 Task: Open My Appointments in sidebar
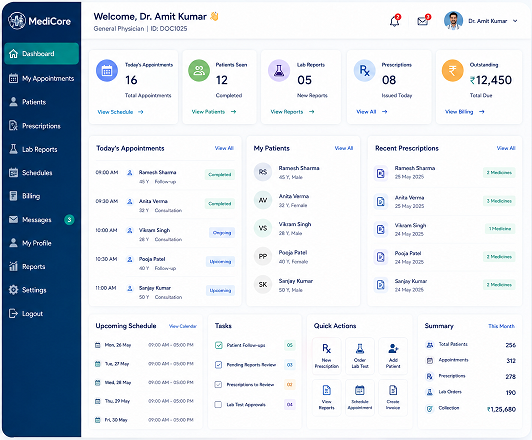pos(41,78)
